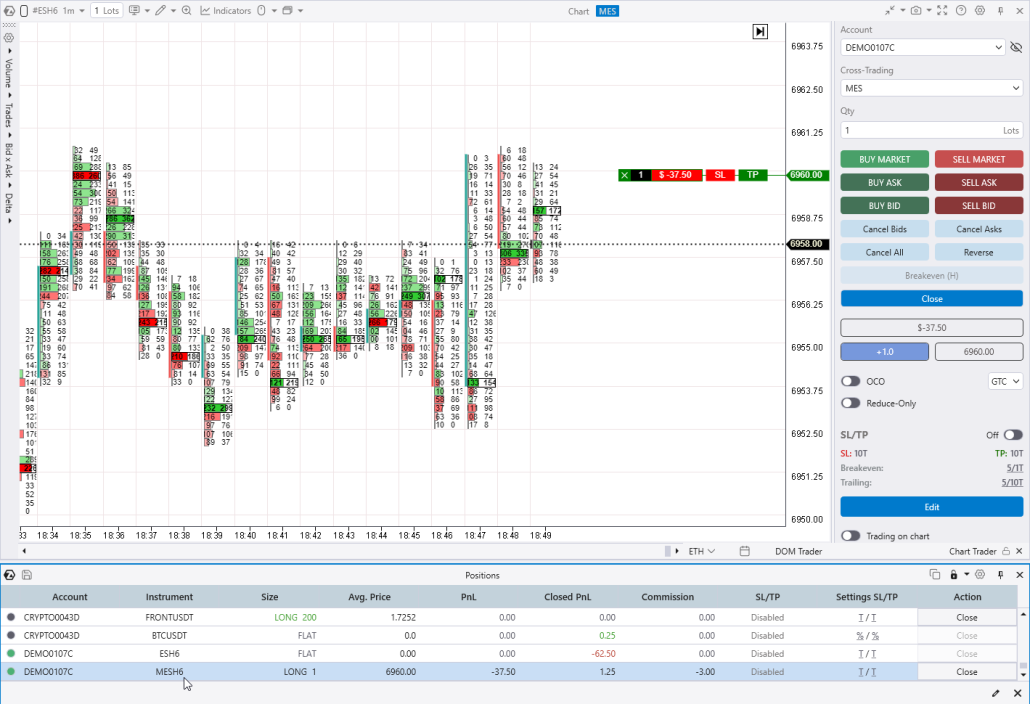Toggle the OCO order option
Screen dimensions: 1030x704
point(850,381)
